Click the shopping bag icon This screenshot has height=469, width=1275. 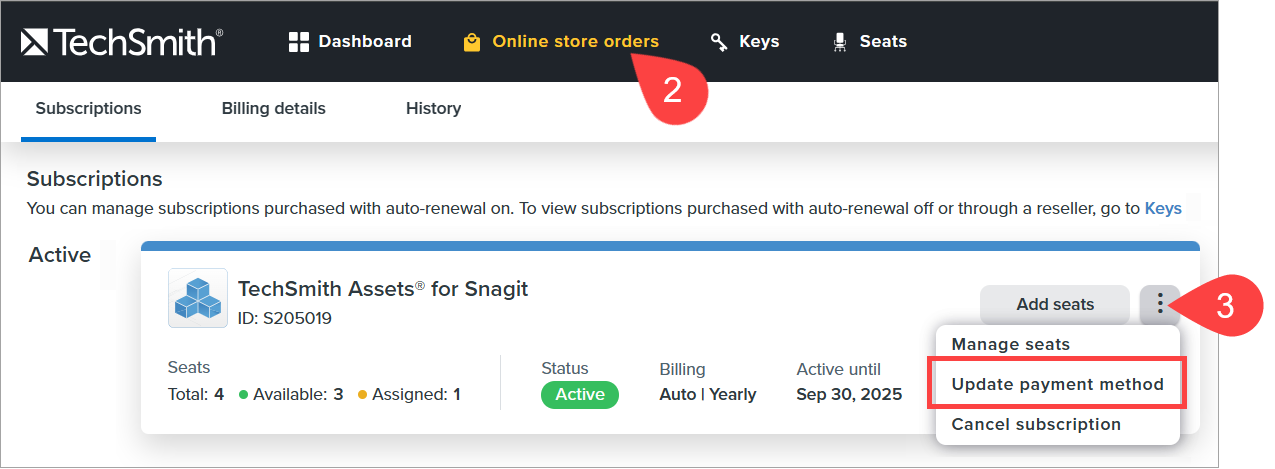tap(472, 42)
